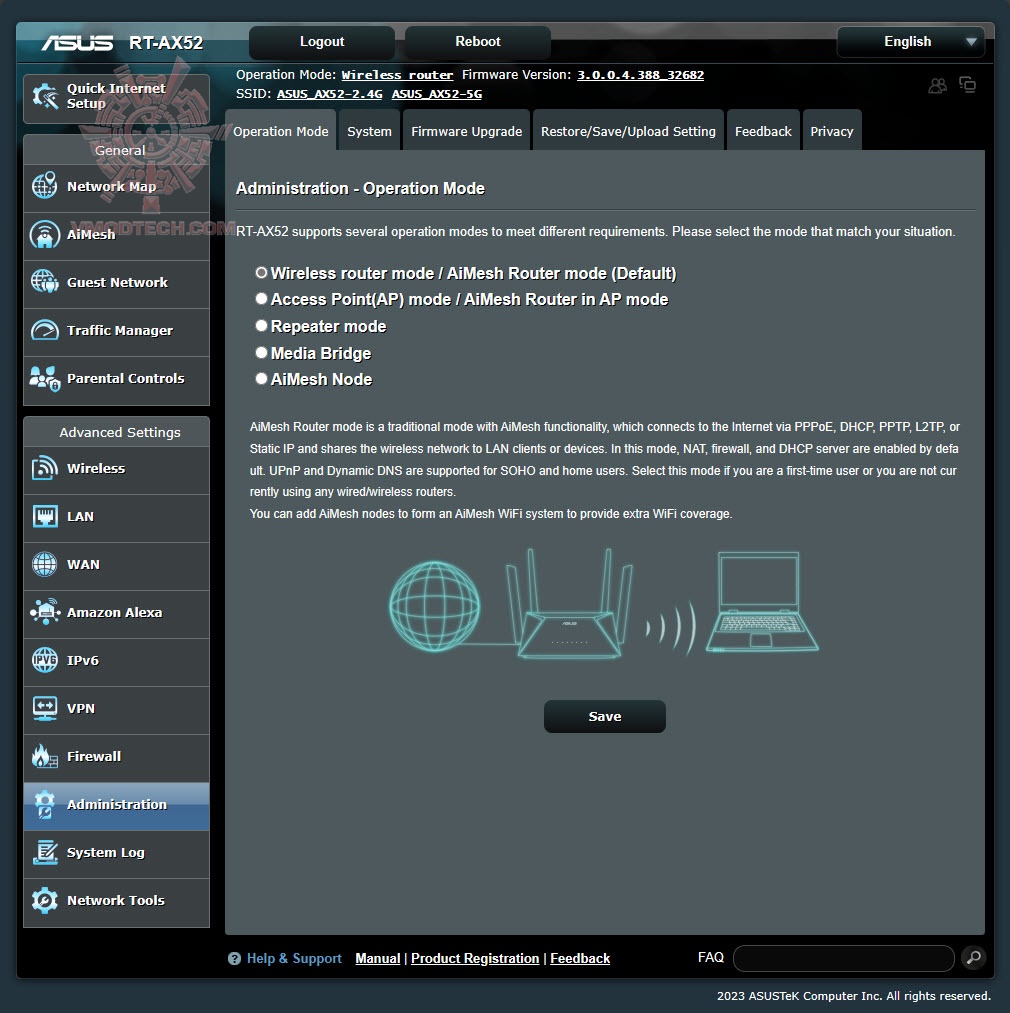
Task: Open the Manual link
Action: 377,958
